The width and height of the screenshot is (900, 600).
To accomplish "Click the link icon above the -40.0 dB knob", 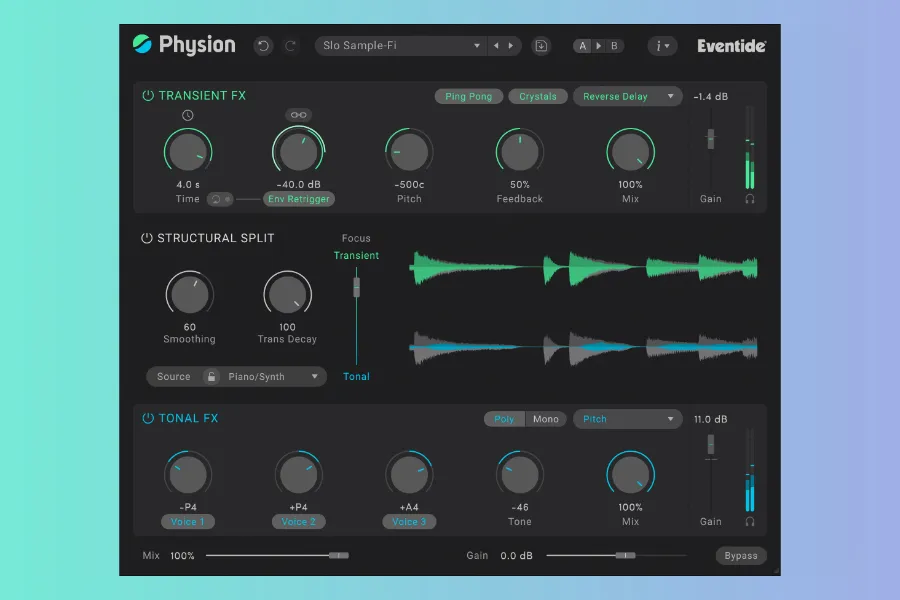I will click(298, 115).
